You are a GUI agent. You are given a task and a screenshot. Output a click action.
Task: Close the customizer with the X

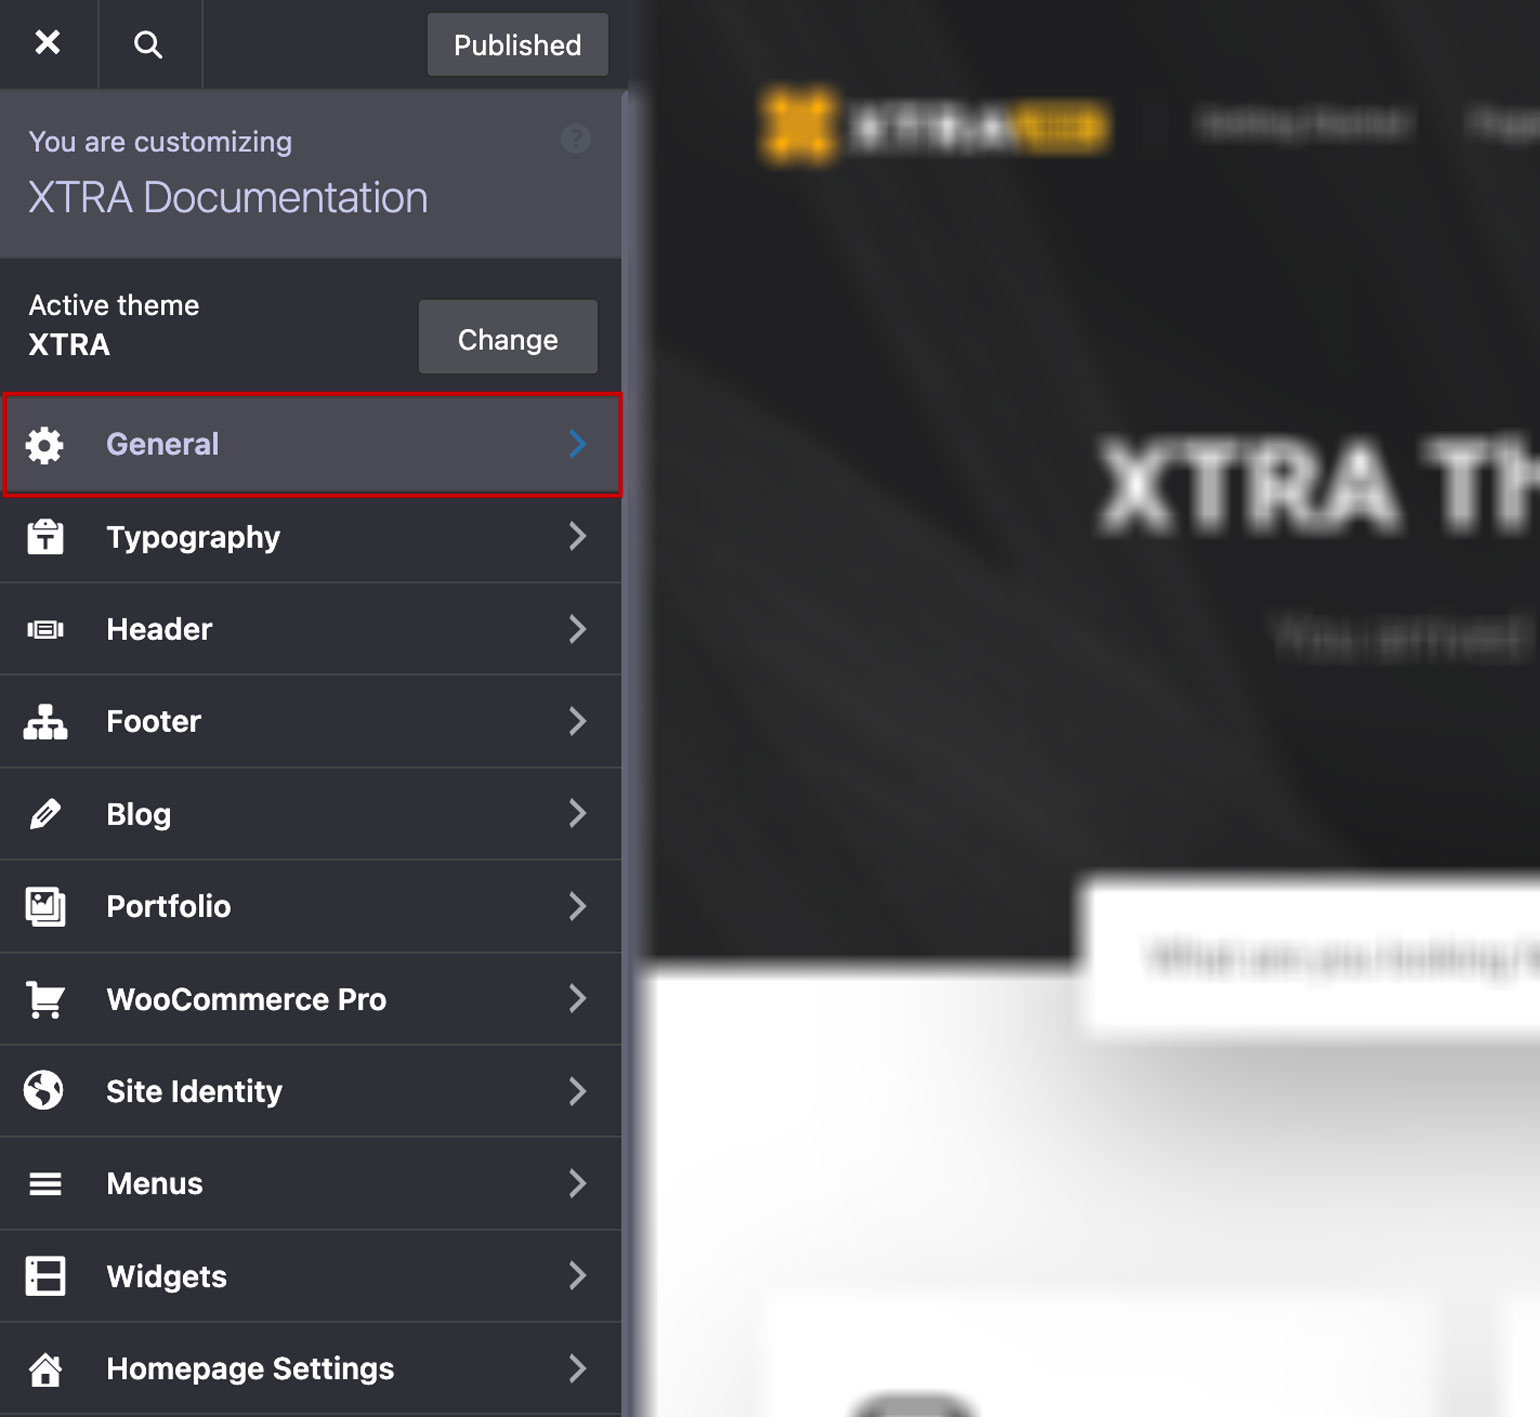pyautogui.click(x=47, y=43)
